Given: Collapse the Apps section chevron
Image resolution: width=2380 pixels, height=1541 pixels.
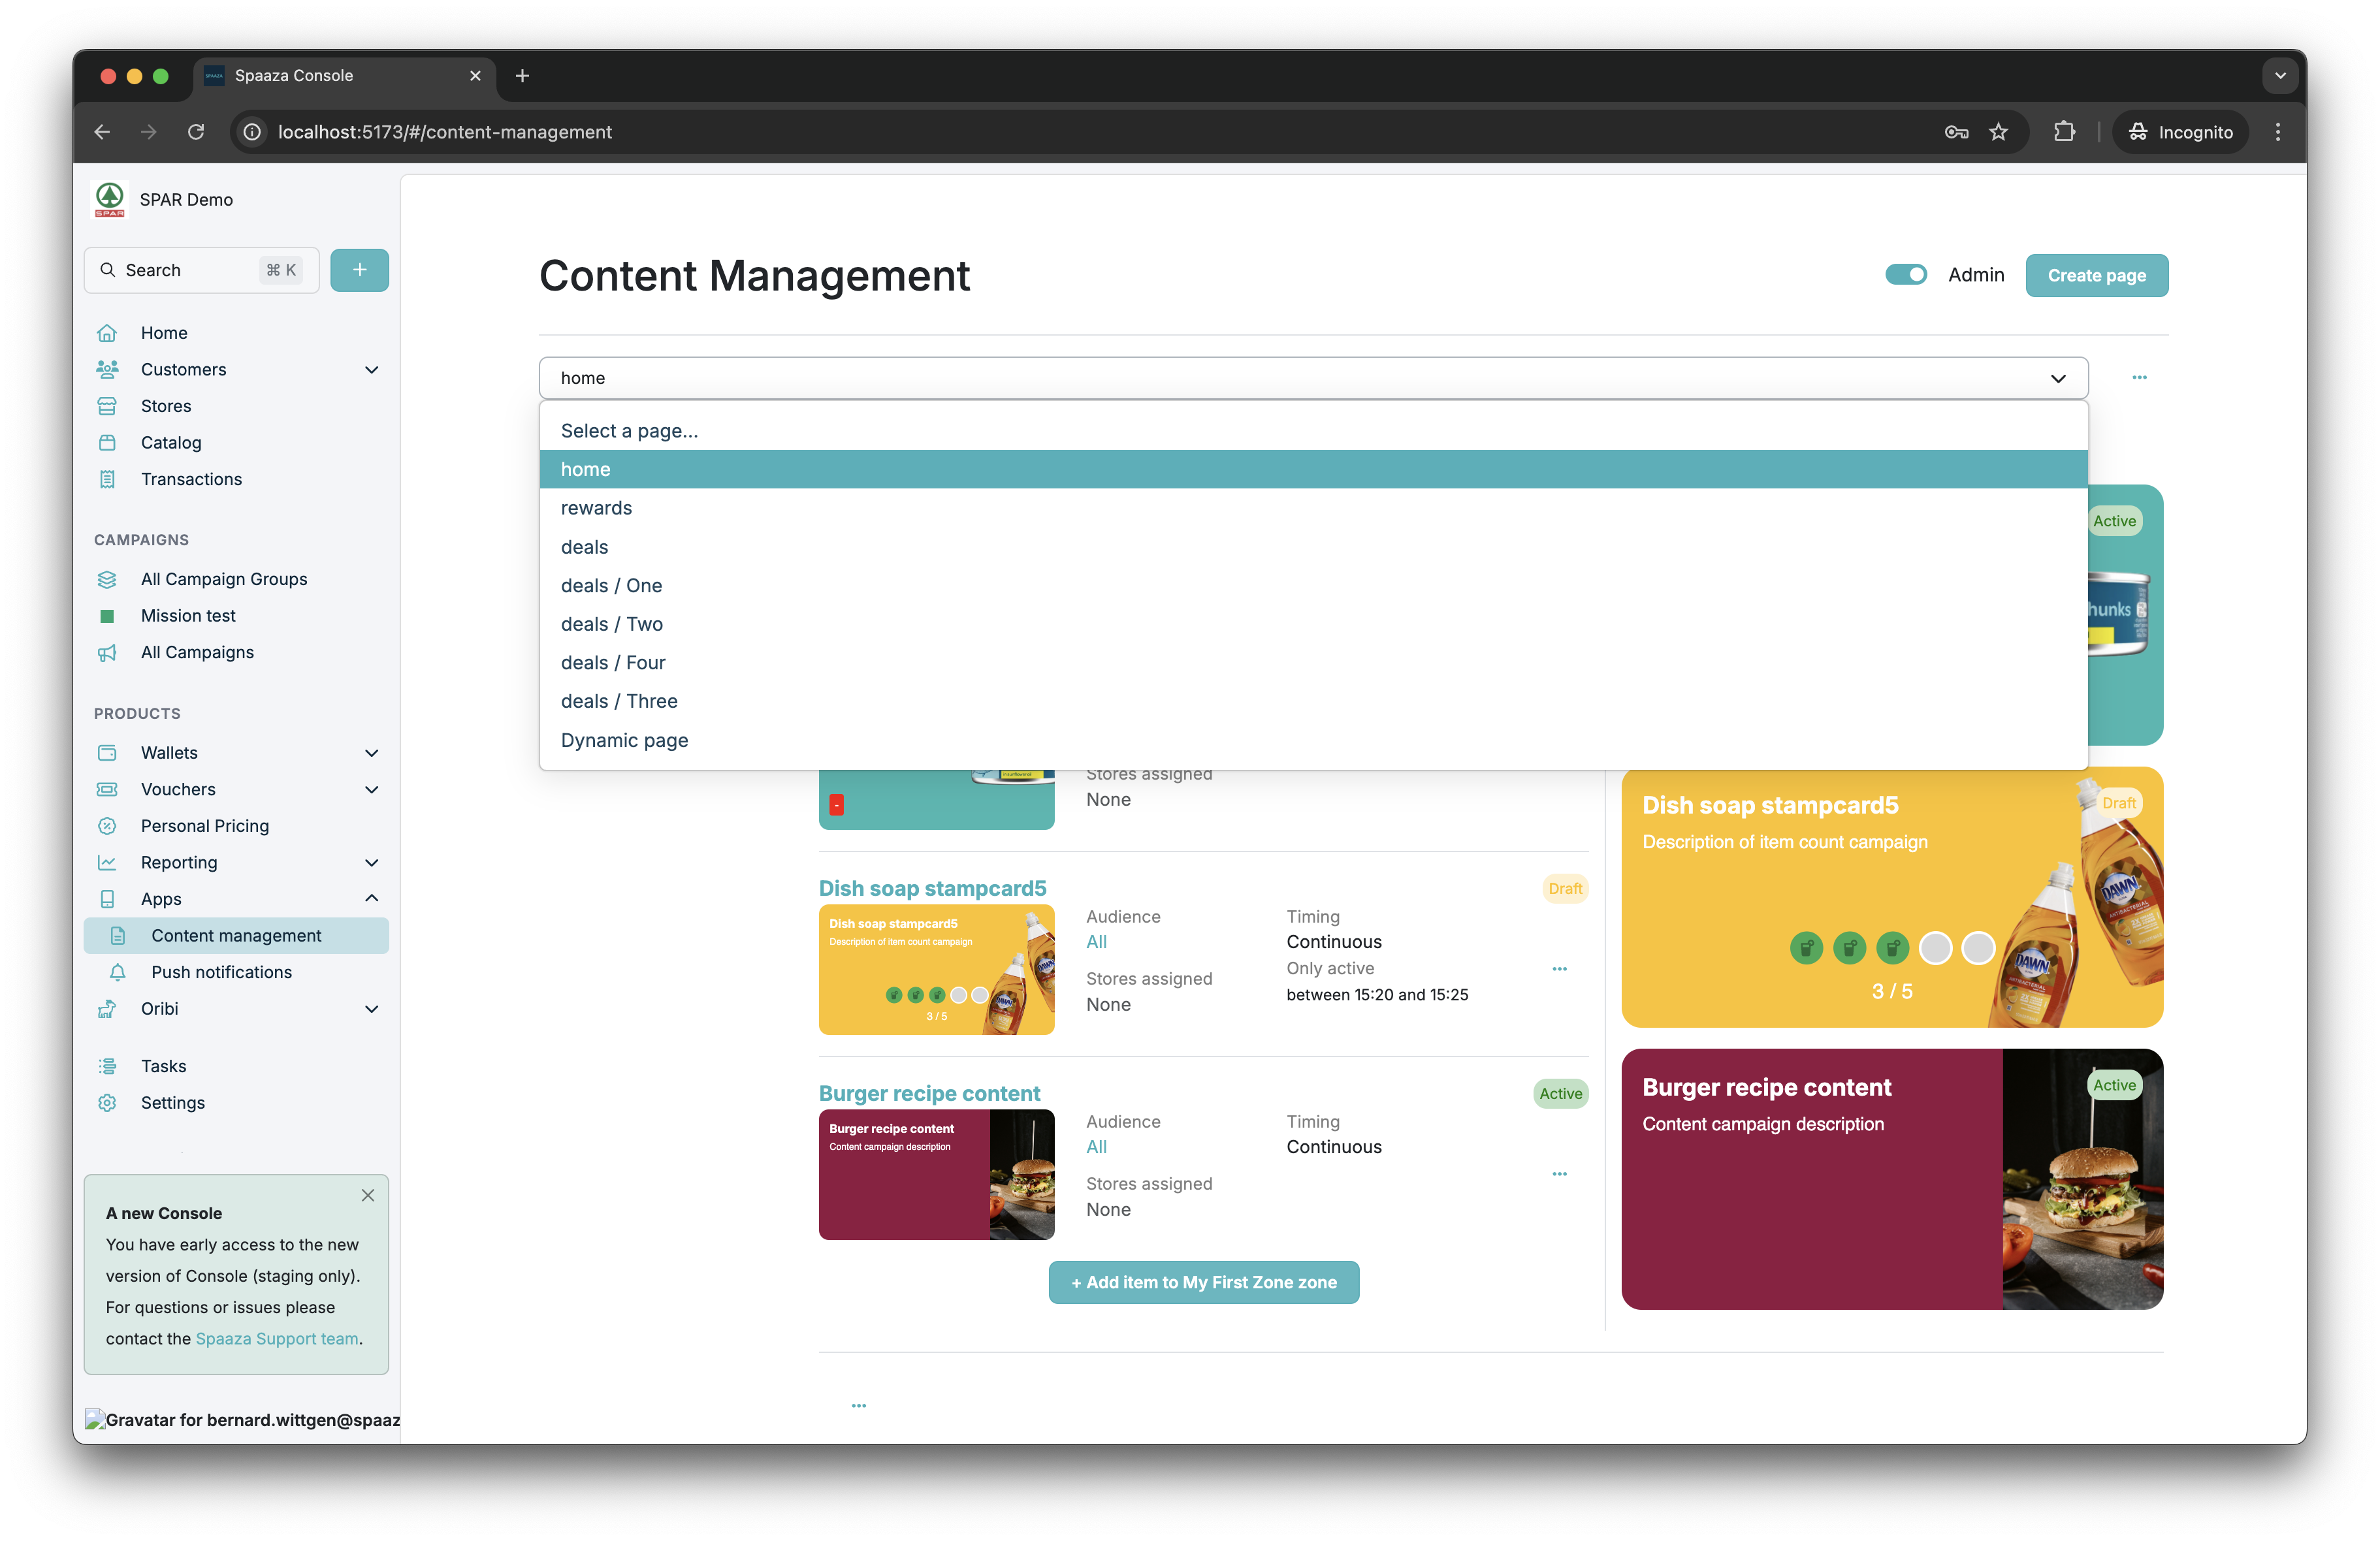Looking at the screenshot, I should 372,898.
